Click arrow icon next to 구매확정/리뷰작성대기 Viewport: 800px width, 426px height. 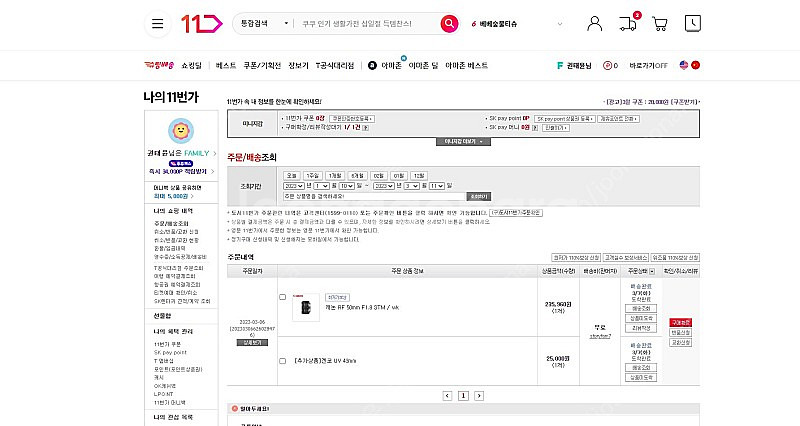[x=365, y=128]
